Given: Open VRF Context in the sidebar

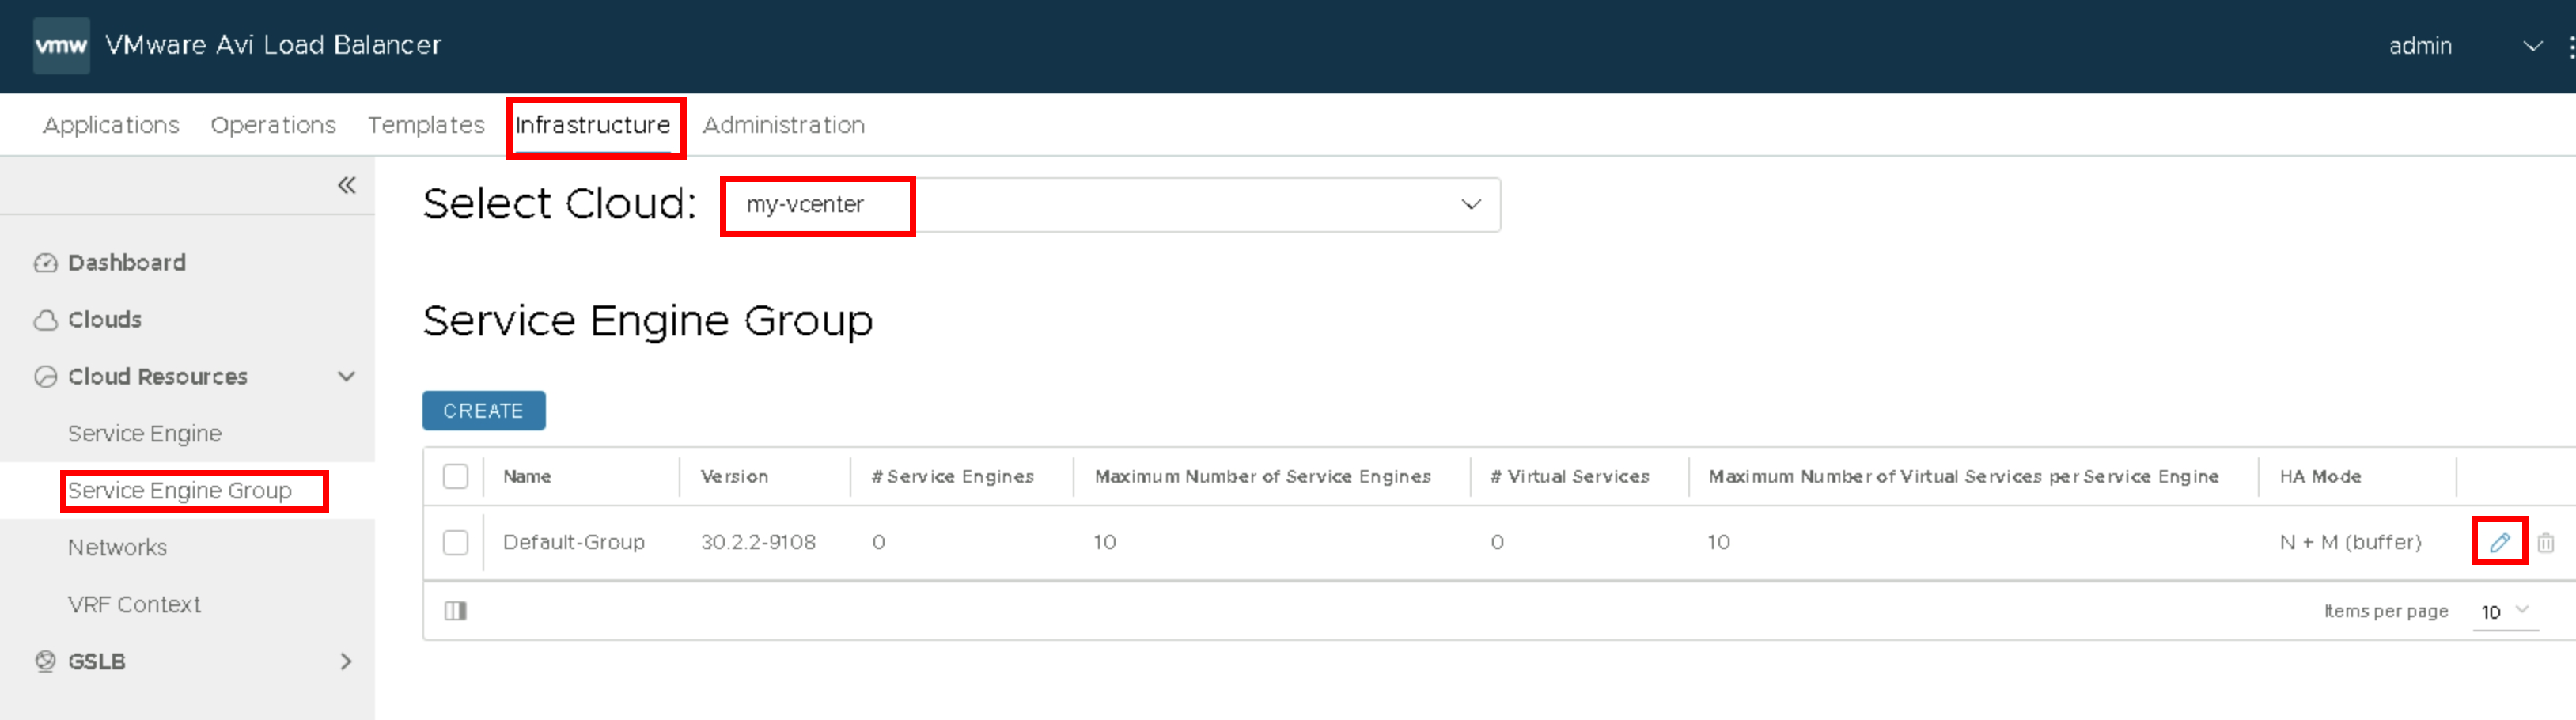Looking at the screenshot, I should coord(134,605).
